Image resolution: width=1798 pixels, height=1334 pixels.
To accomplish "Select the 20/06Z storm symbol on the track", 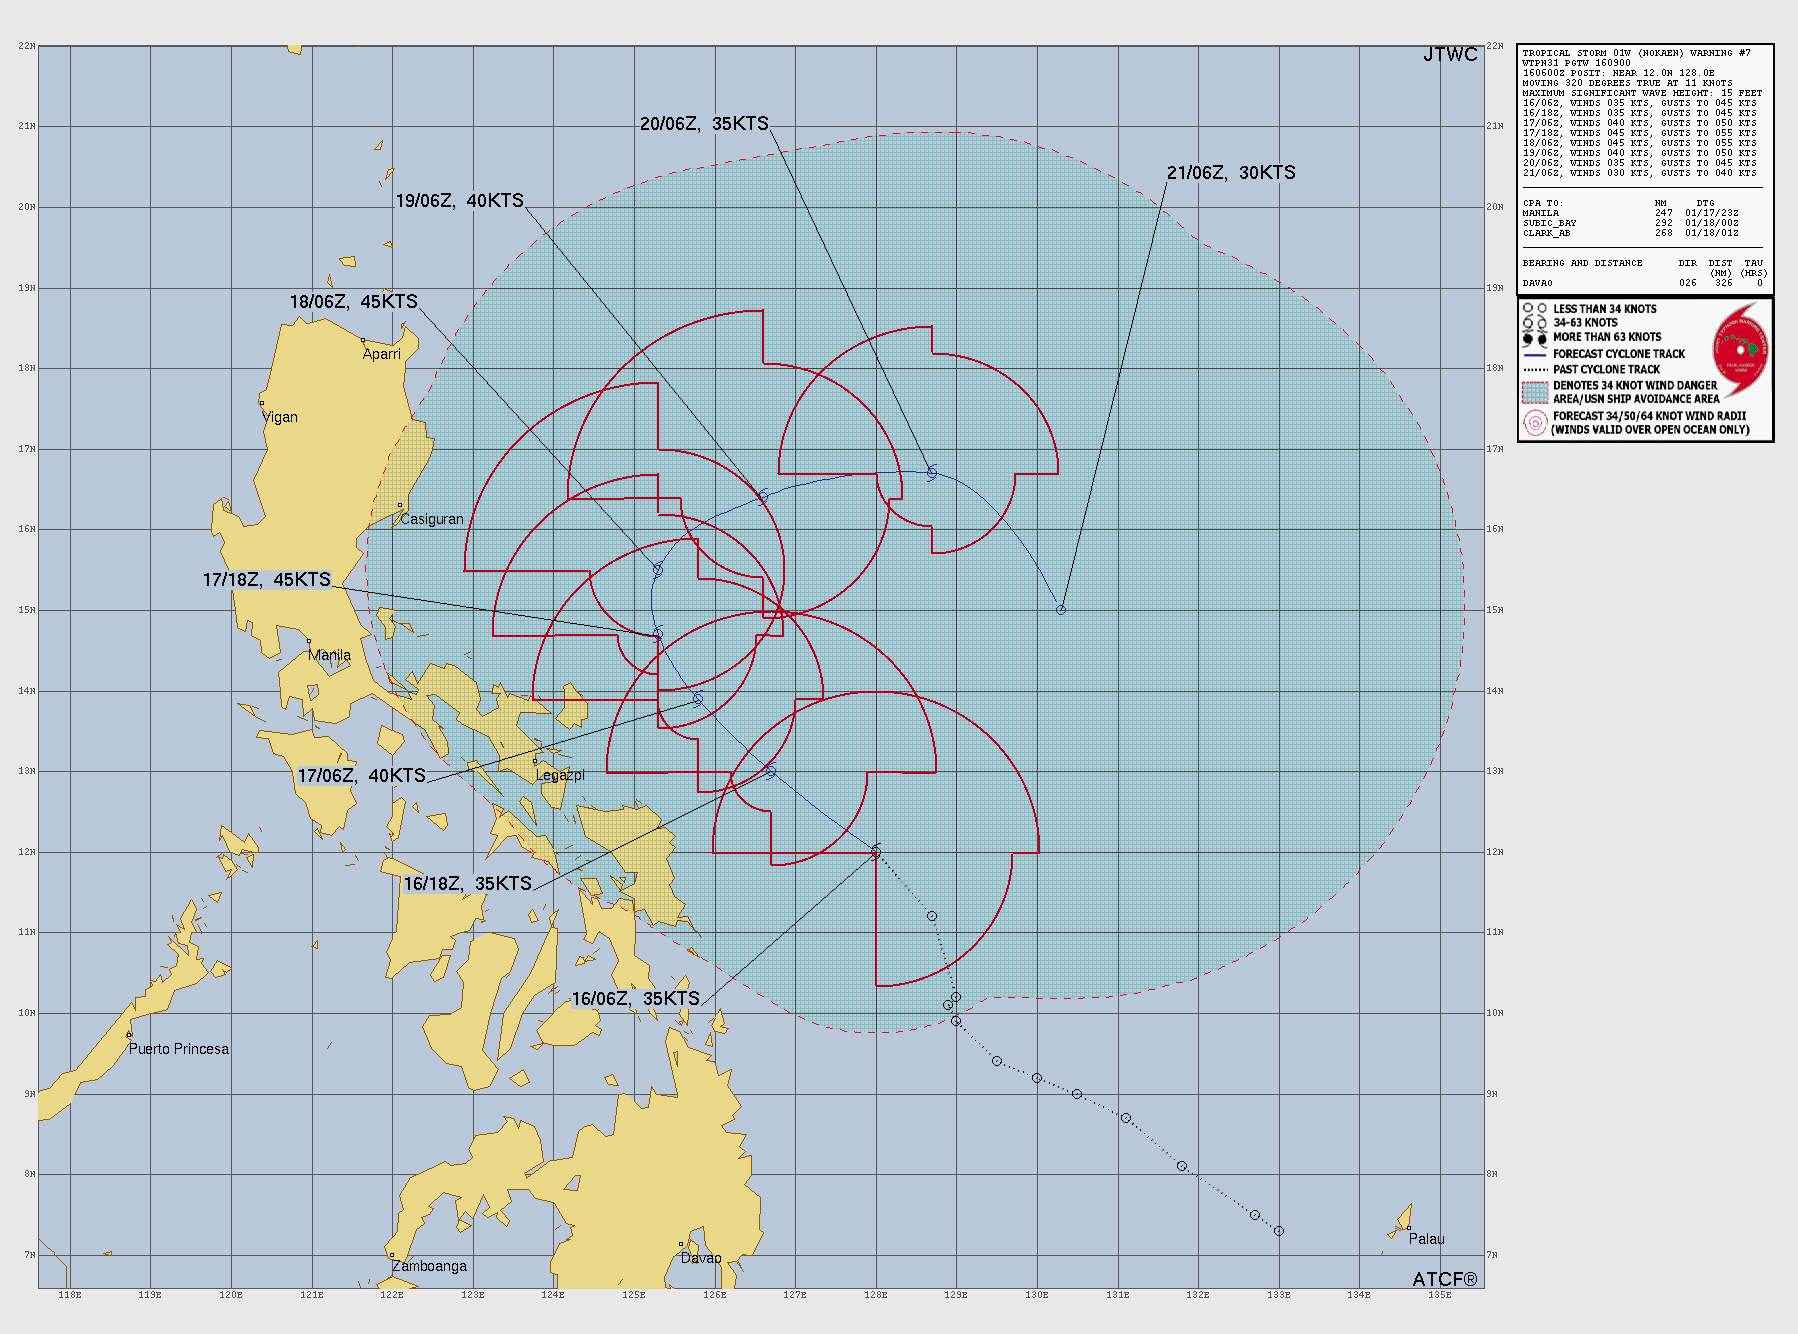I will click(x=931, y=472).
